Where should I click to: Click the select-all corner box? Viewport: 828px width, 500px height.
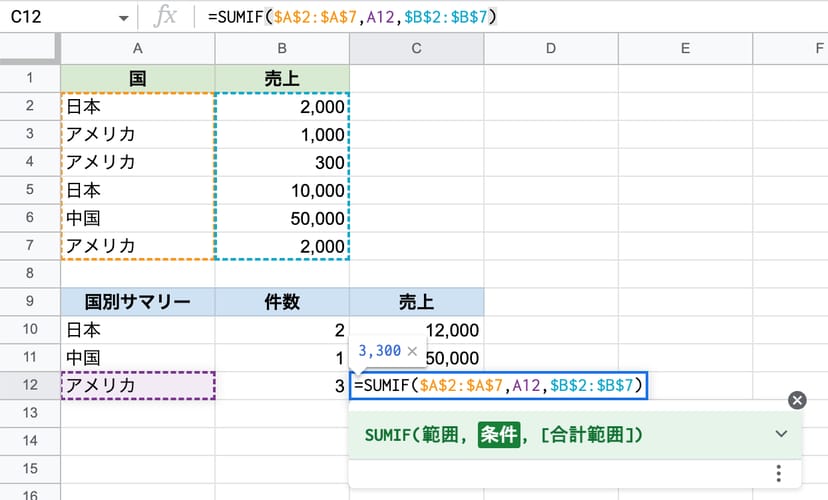30,48
